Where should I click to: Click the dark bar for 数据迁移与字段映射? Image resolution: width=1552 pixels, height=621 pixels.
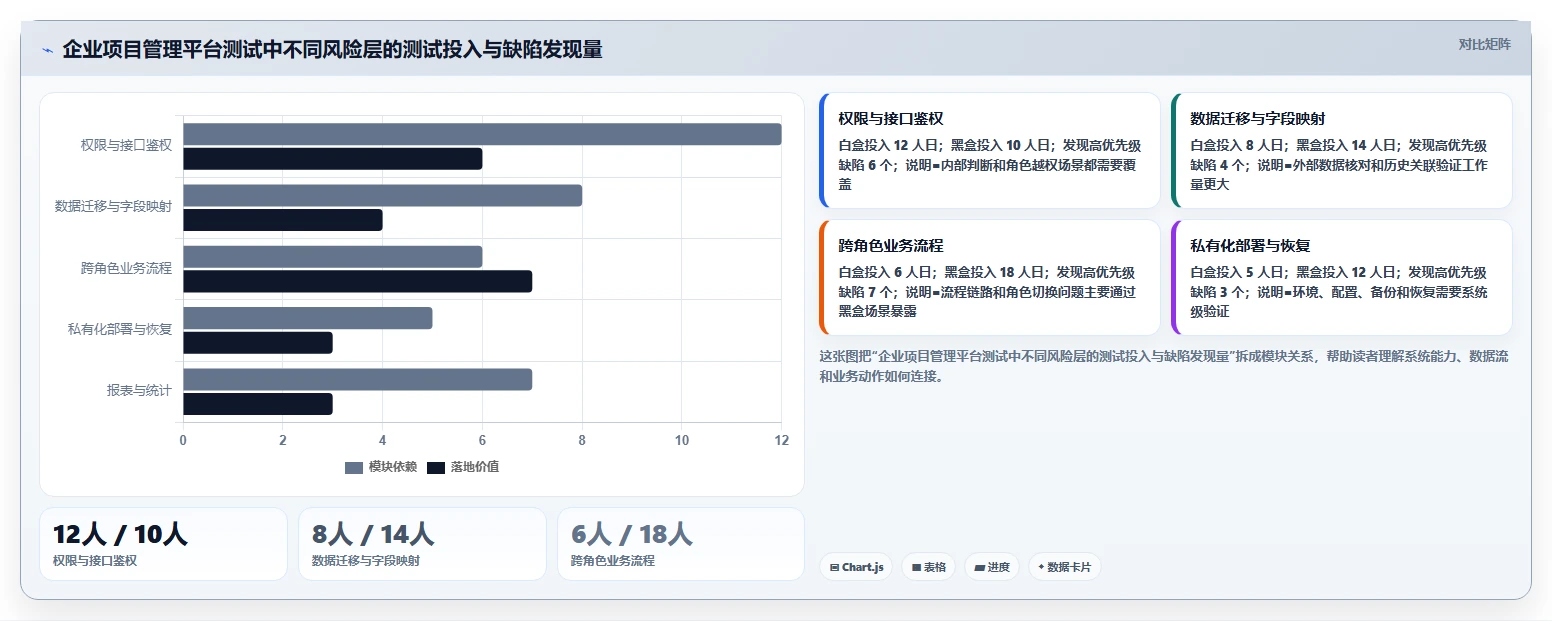[x=283, y=220]
